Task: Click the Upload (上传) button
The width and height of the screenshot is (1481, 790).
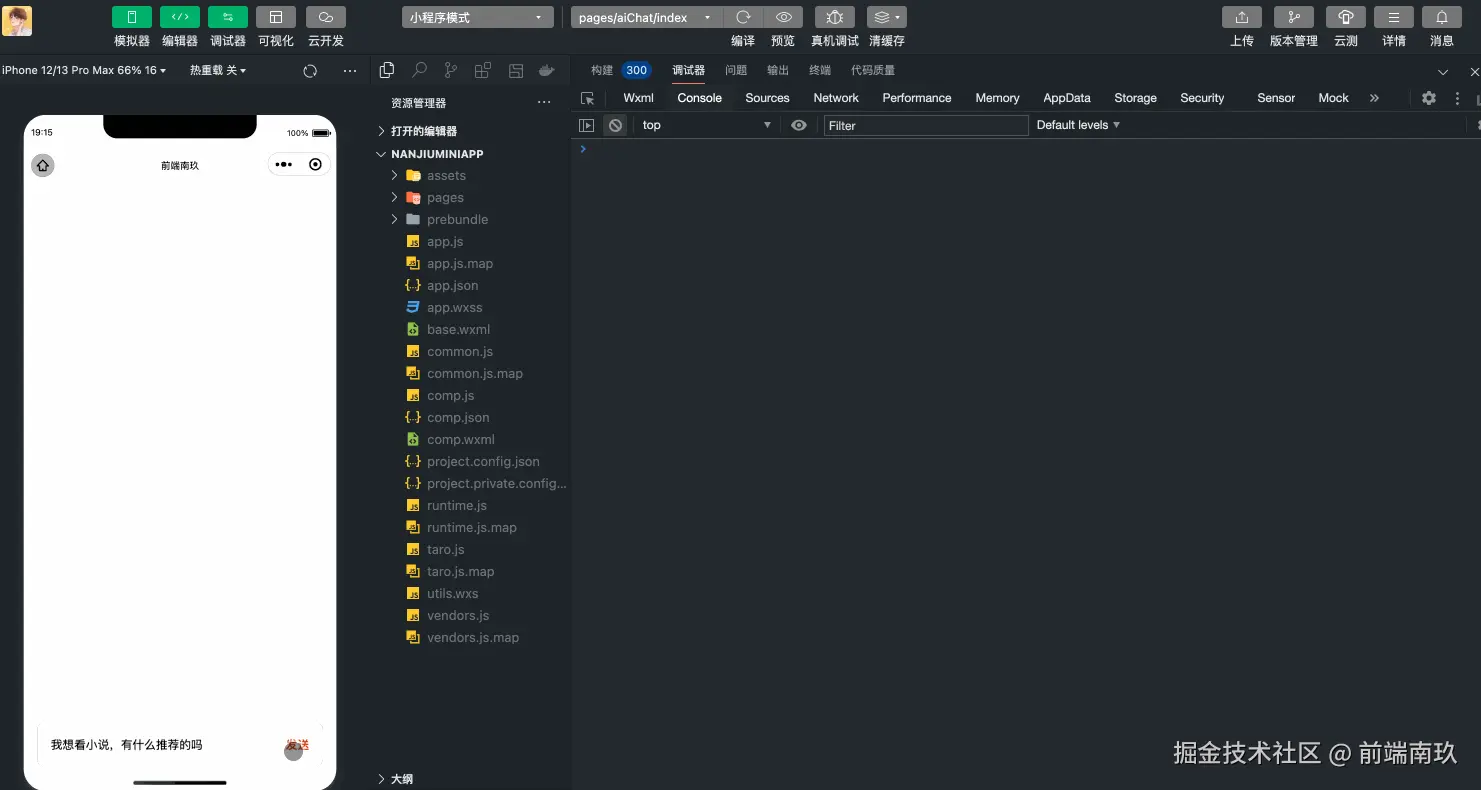Action: point(1242,17)
